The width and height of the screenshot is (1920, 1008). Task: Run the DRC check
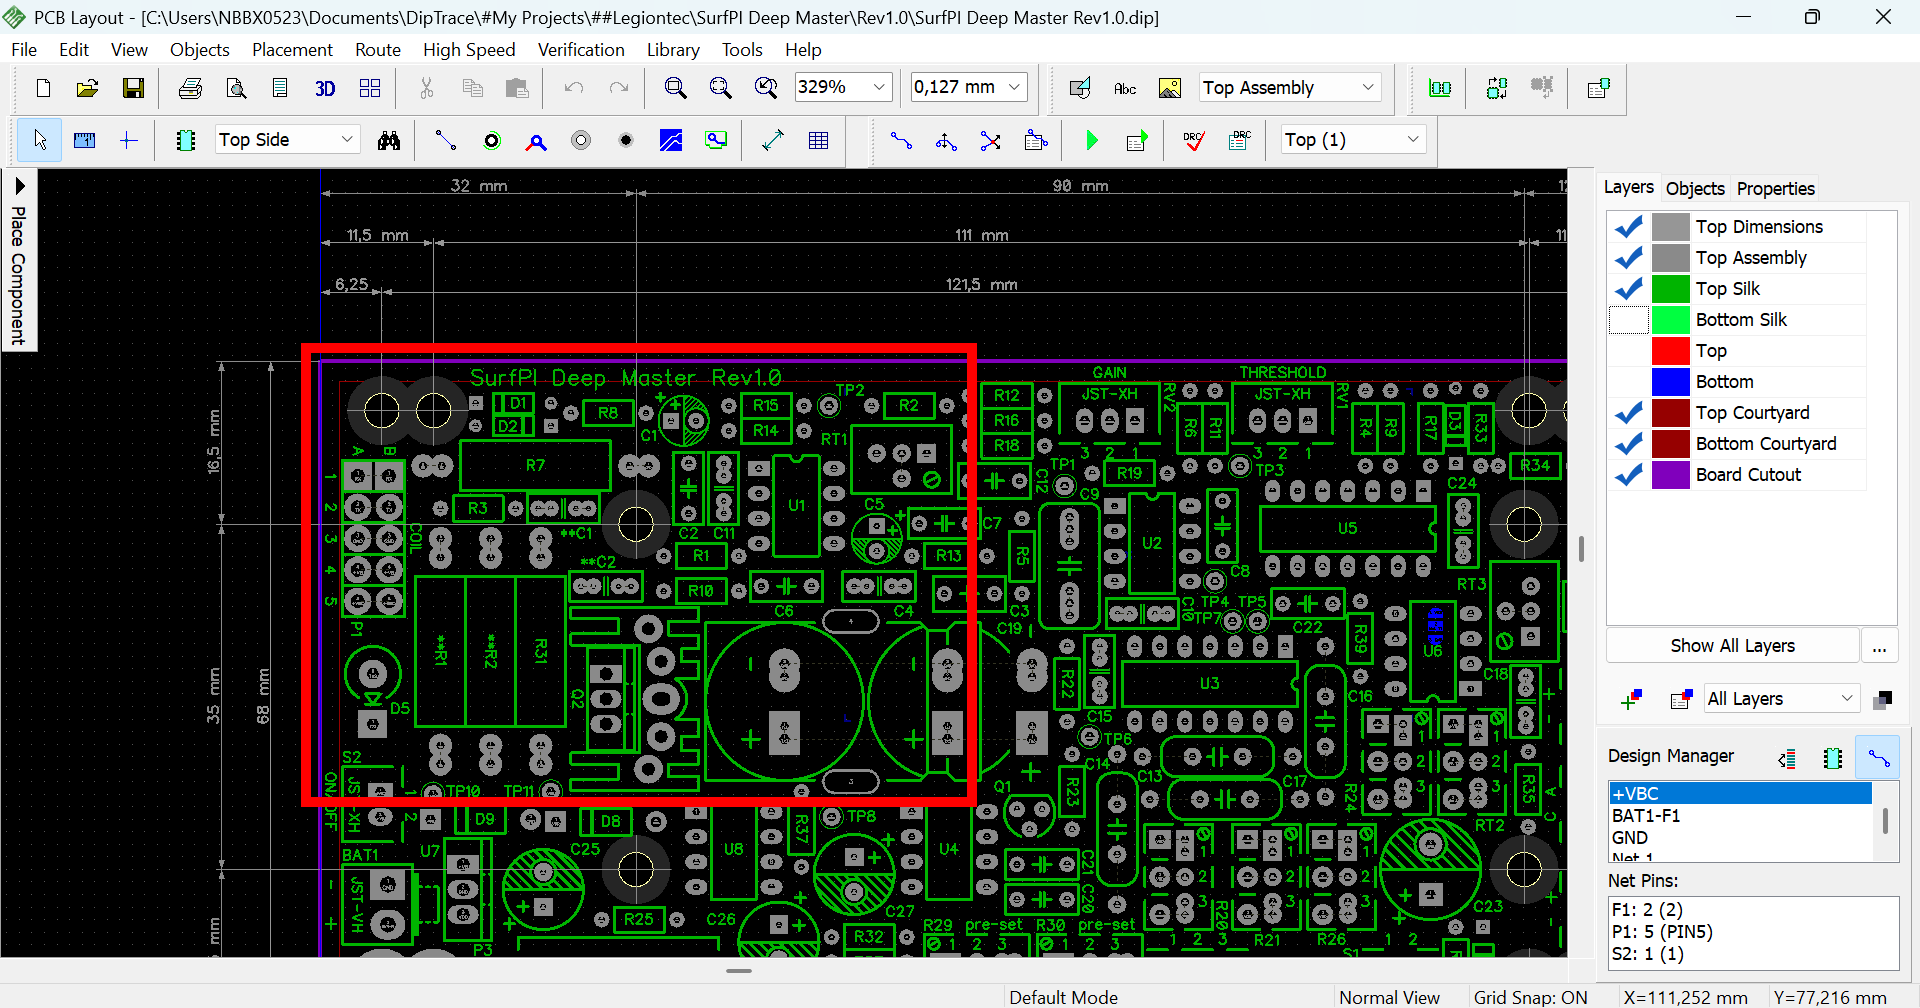tap(1193, 141)
